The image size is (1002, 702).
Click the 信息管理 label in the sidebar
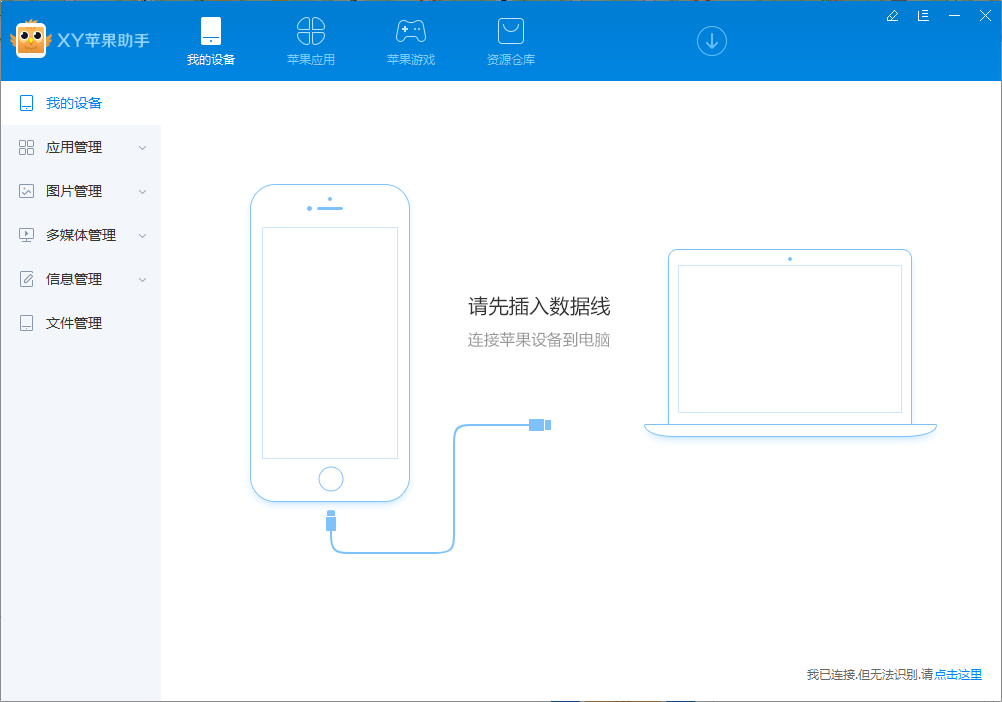tap(73, 279)
